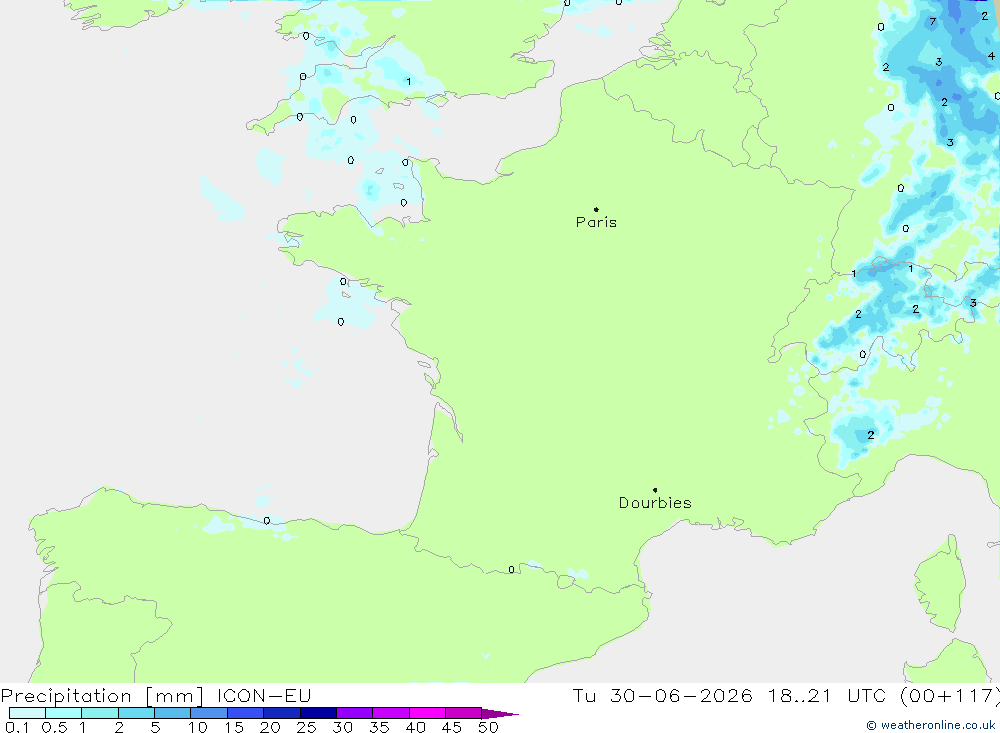Click the 'ICON-EU' model name text
This screenshot has width=1000, height=733.
point(264,696)
